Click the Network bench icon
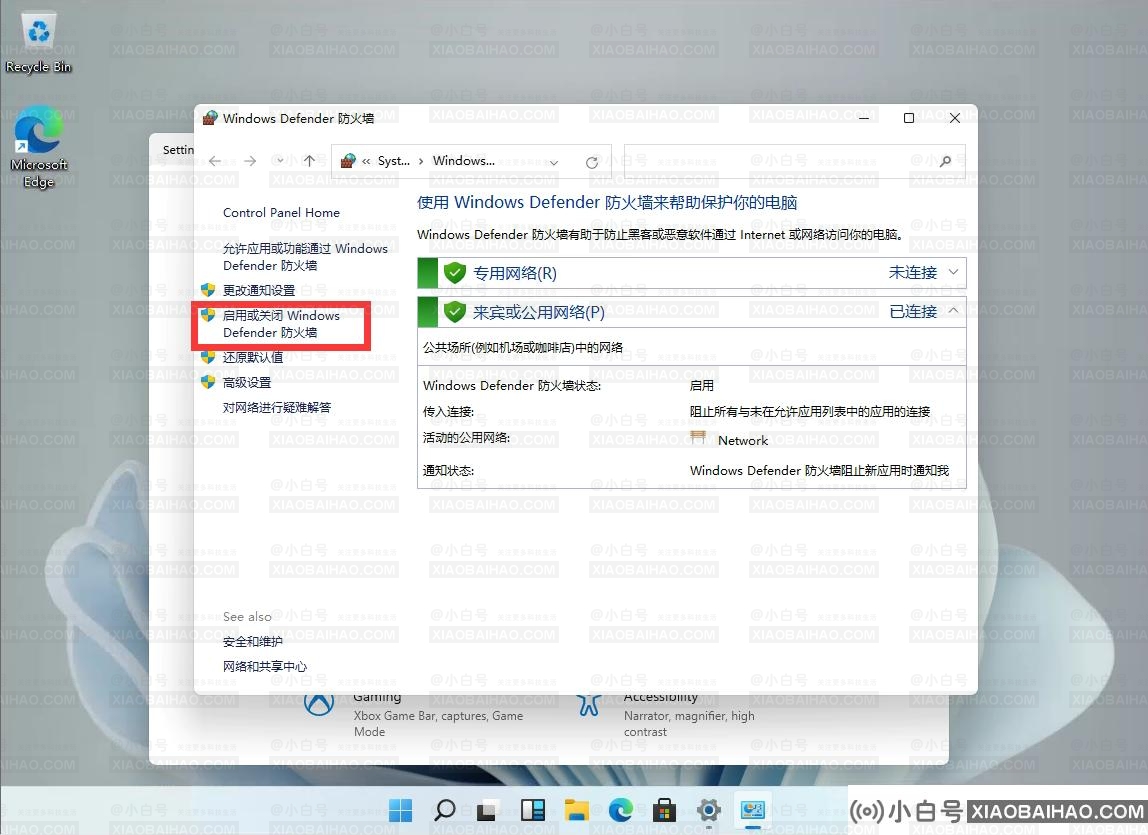The height and width of the screenshot is (835, 1148). tap(698, 438)
